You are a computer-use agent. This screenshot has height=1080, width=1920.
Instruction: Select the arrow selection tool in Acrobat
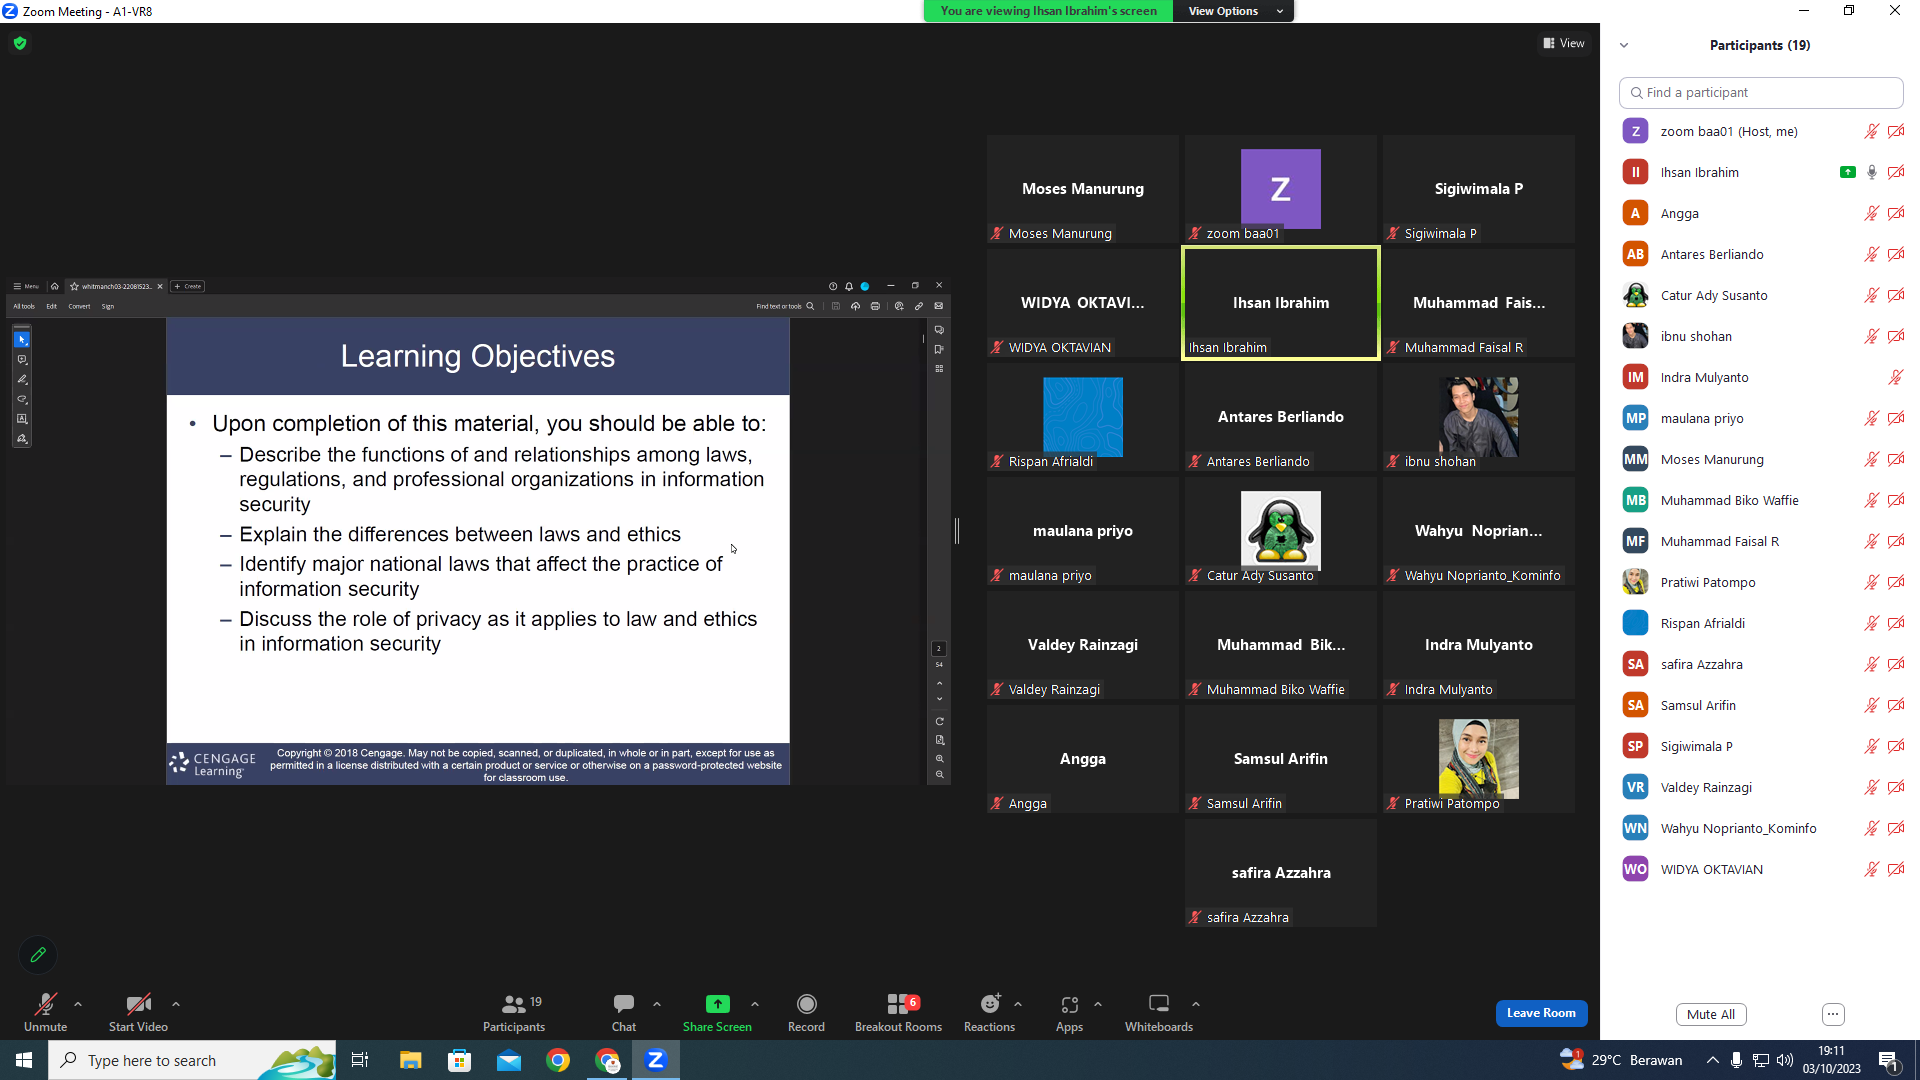pos(22,340)
